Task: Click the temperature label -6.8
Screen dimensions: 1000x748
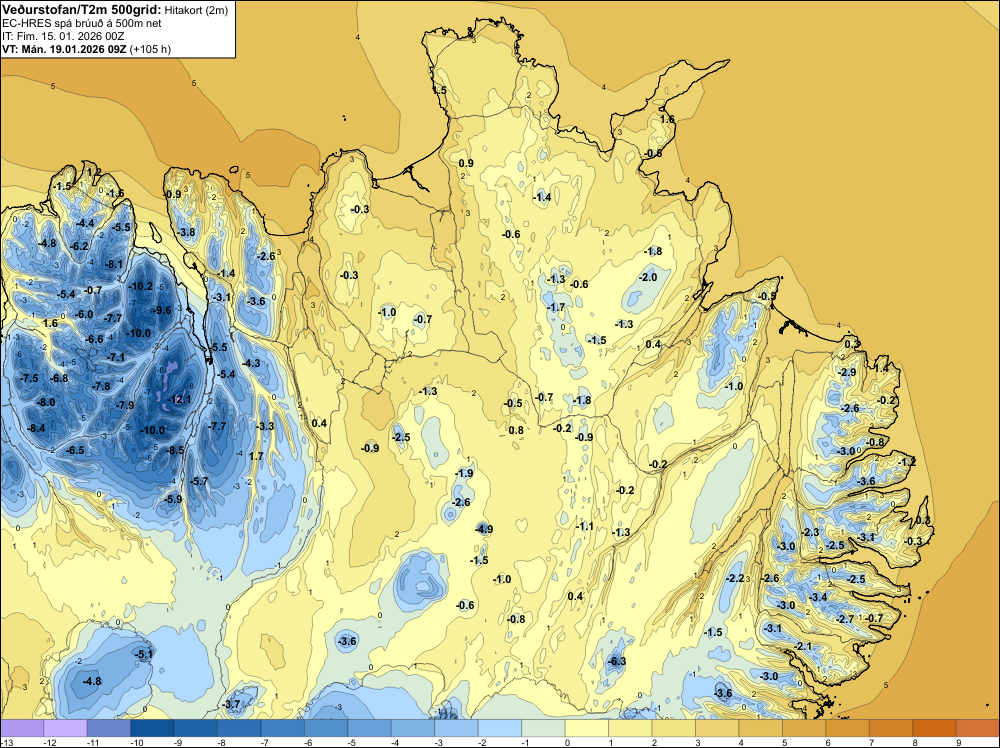Action: click(59, 378)
